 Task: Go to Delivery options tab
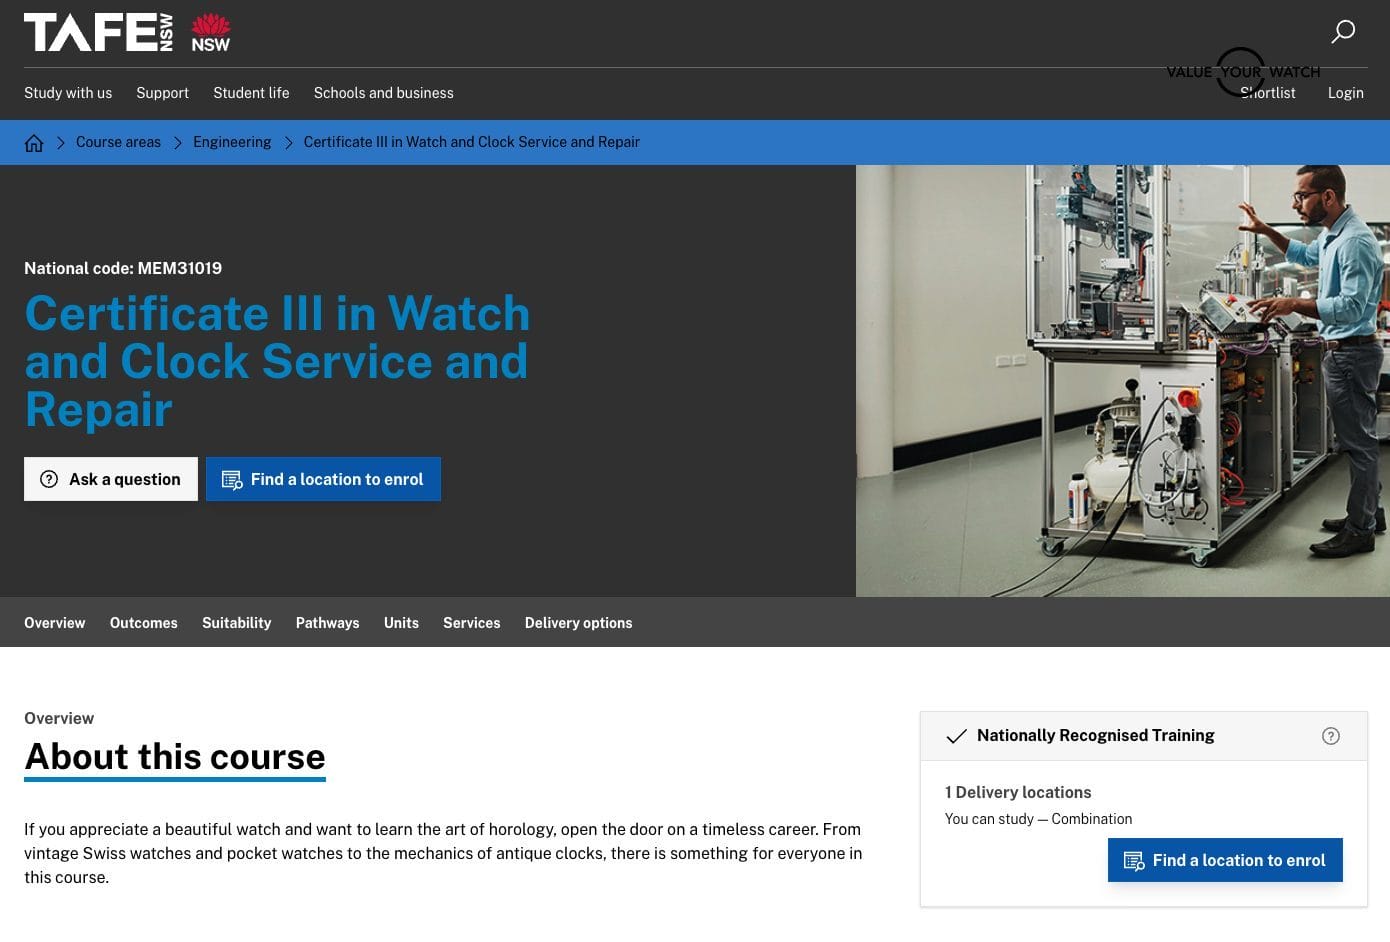pyautogui.click(x=578, y=622)
